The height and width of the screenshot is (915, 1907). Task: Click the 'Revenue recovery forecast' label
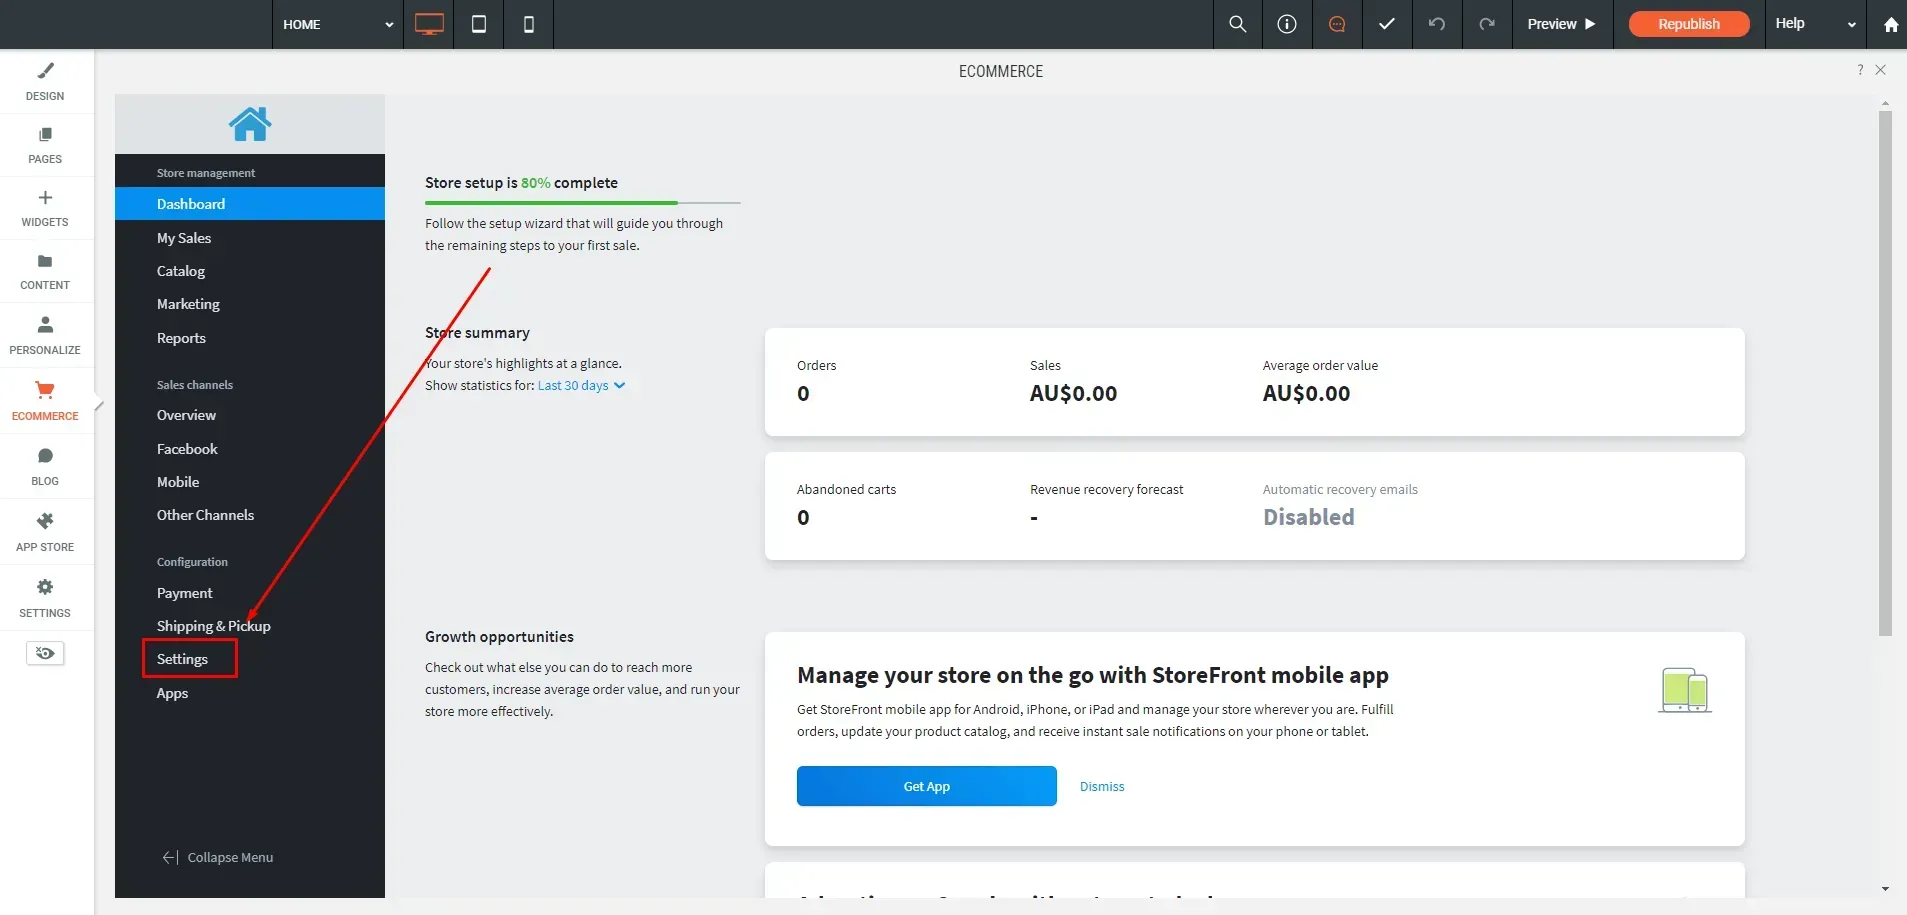coord(1106,490)
